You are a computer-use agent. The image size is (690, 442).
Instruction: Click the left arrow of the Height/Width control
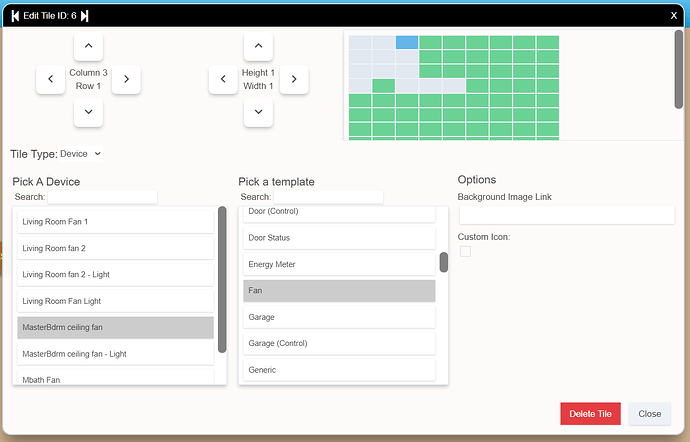tap(223, 79)
